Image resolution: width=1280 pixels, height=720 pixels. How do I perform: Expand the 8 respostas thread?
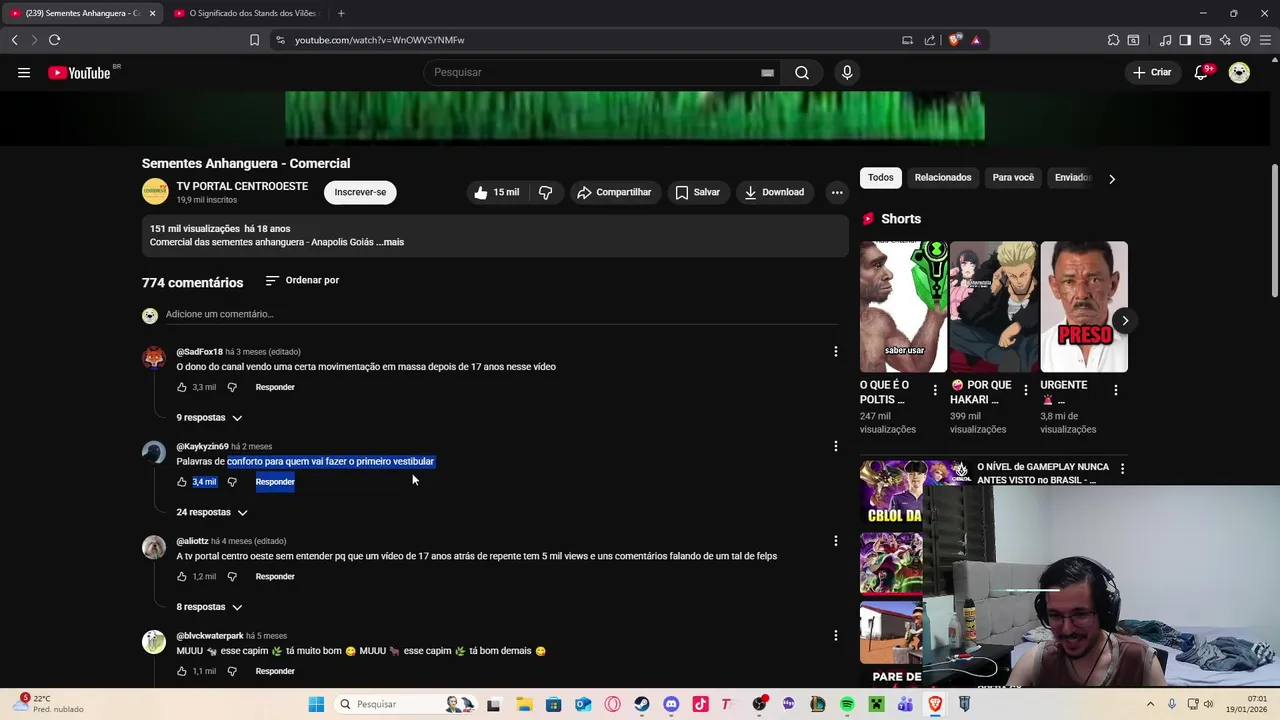coord(210,607)
